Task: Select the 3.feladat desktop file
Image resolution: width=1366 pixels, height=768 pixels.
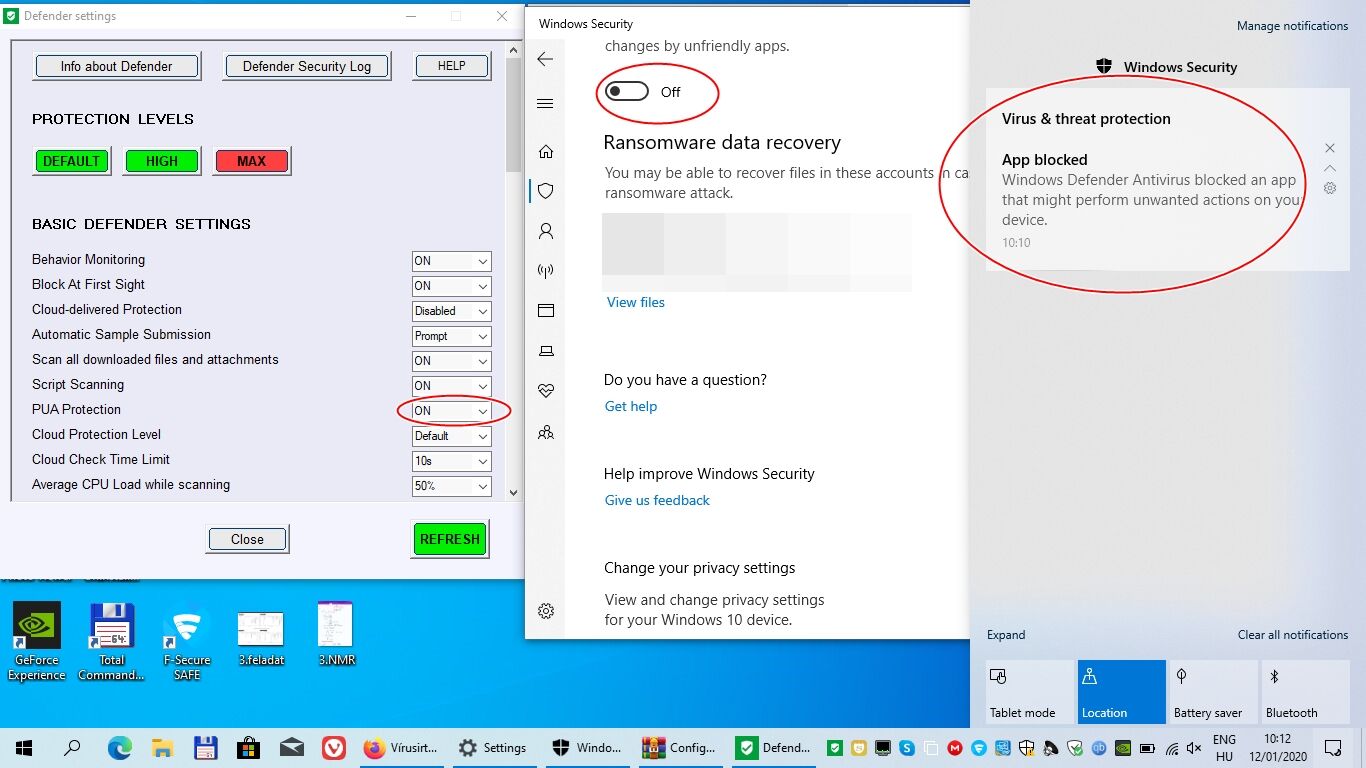Action: tap(261, 638)
